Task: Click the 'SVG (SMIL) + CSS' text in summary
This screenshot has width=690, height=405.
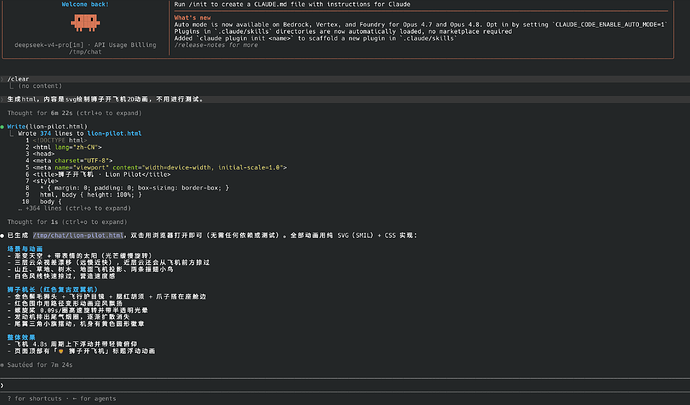Action: pos(367,236)
